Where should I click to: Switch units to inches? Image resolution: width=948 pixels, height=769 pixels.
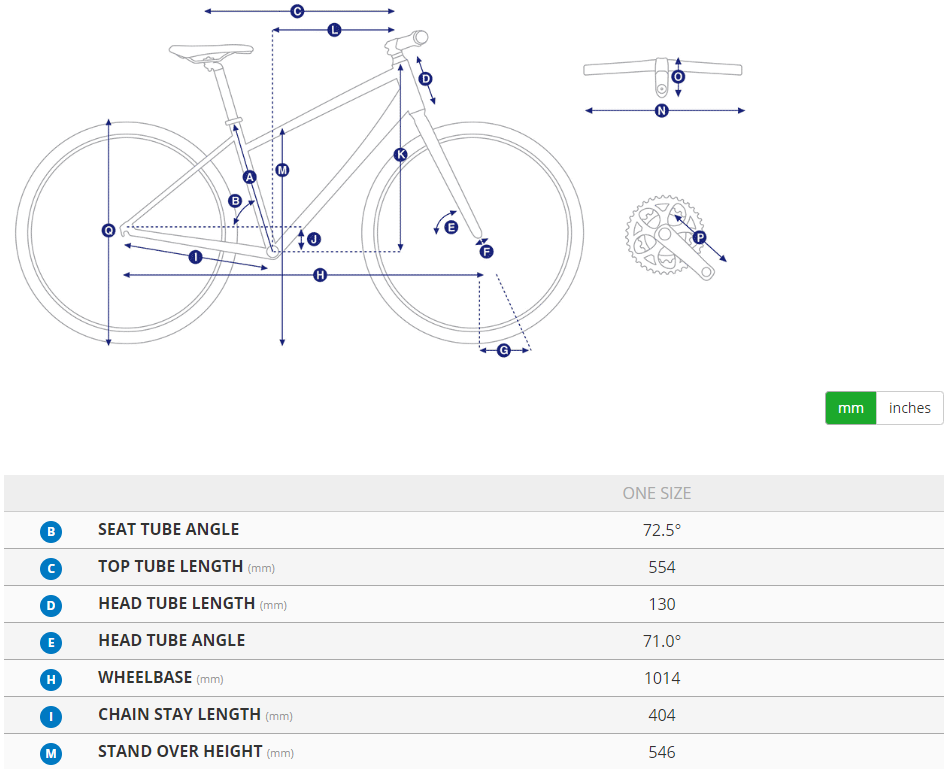pos(909,408)
